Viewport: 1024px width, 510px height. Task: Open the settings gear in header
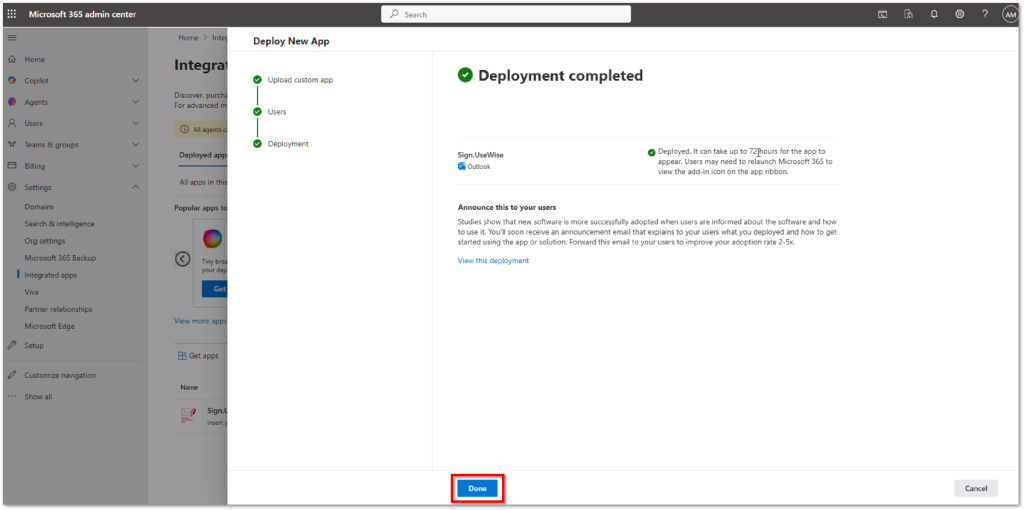click(x=960, y=14)
